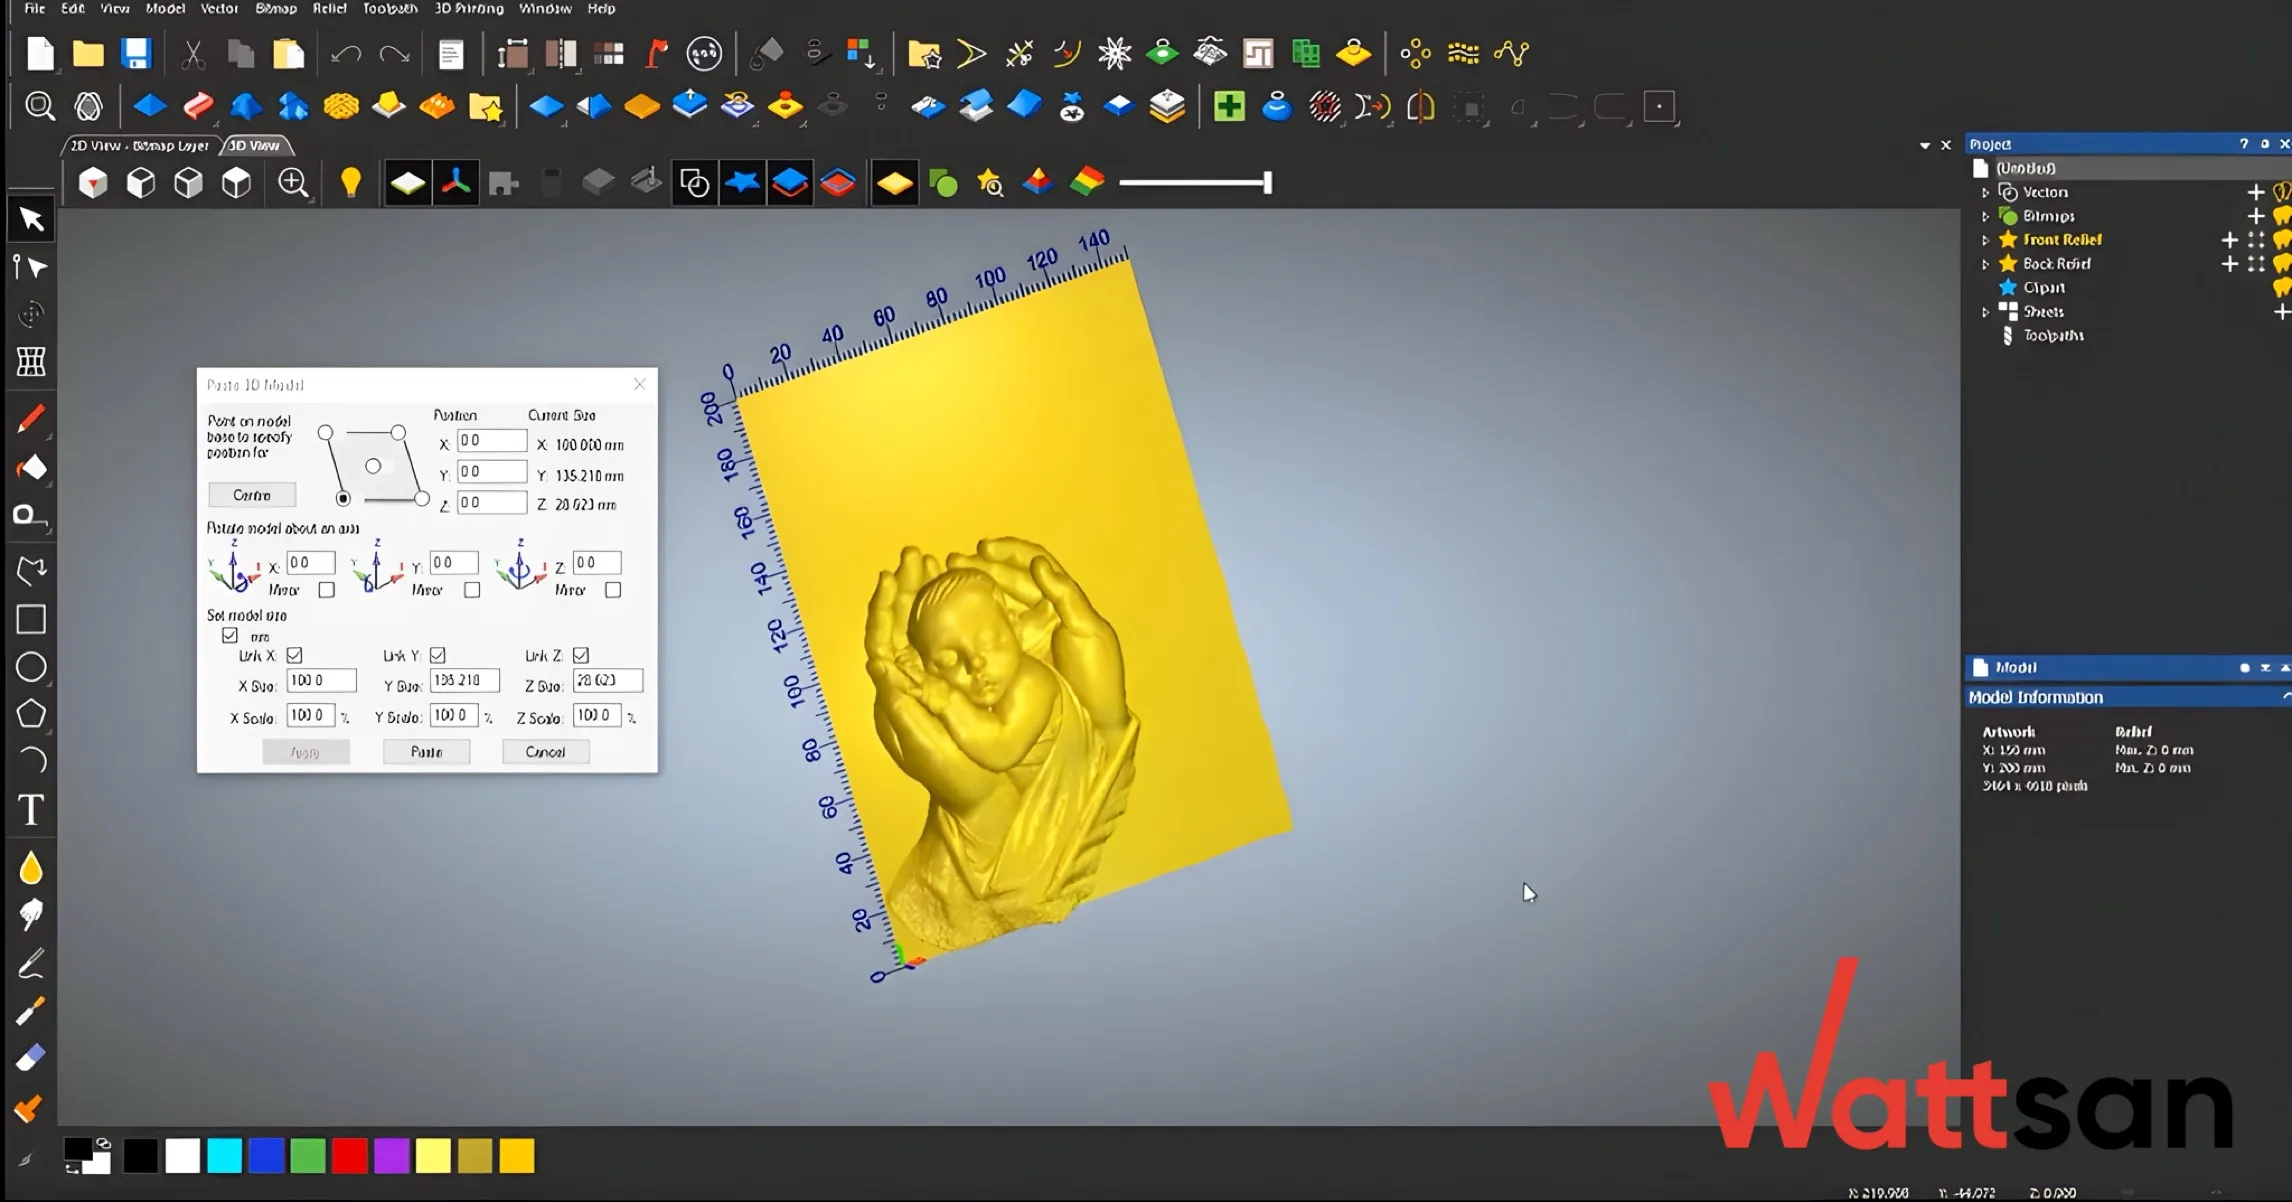2292x1202 pixels.
Task: Open the view tabs dropdown arrow
Action: coord(1925,145)
